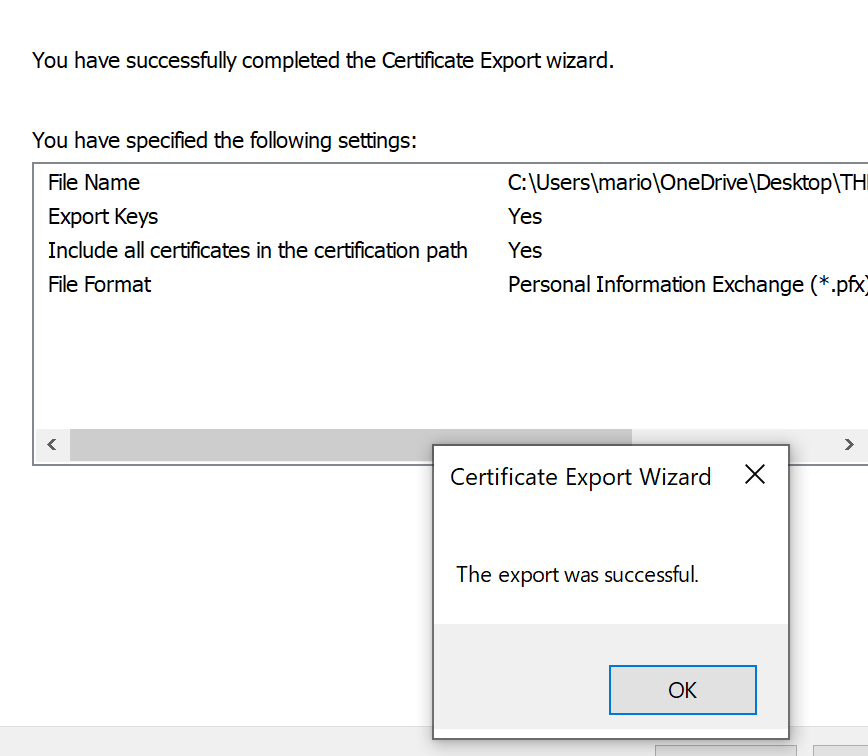This screenshot has height=756, width=868.
Task: Select the Export Keys setting row
Action: 103,217
